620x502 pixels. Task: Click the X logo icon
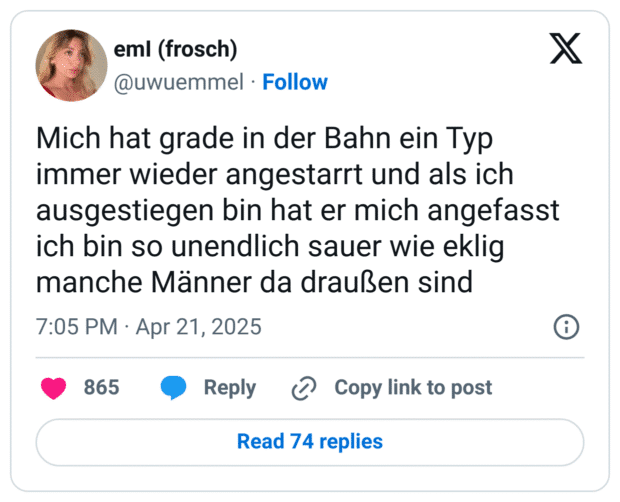566,48
